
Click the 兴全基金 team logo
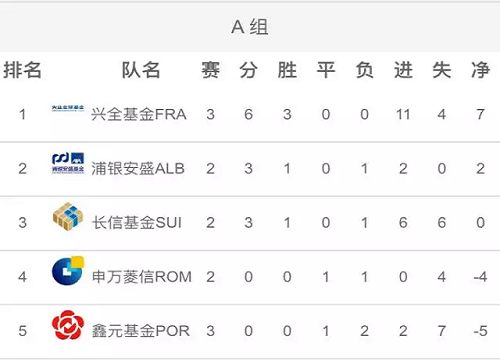point(68,108)
